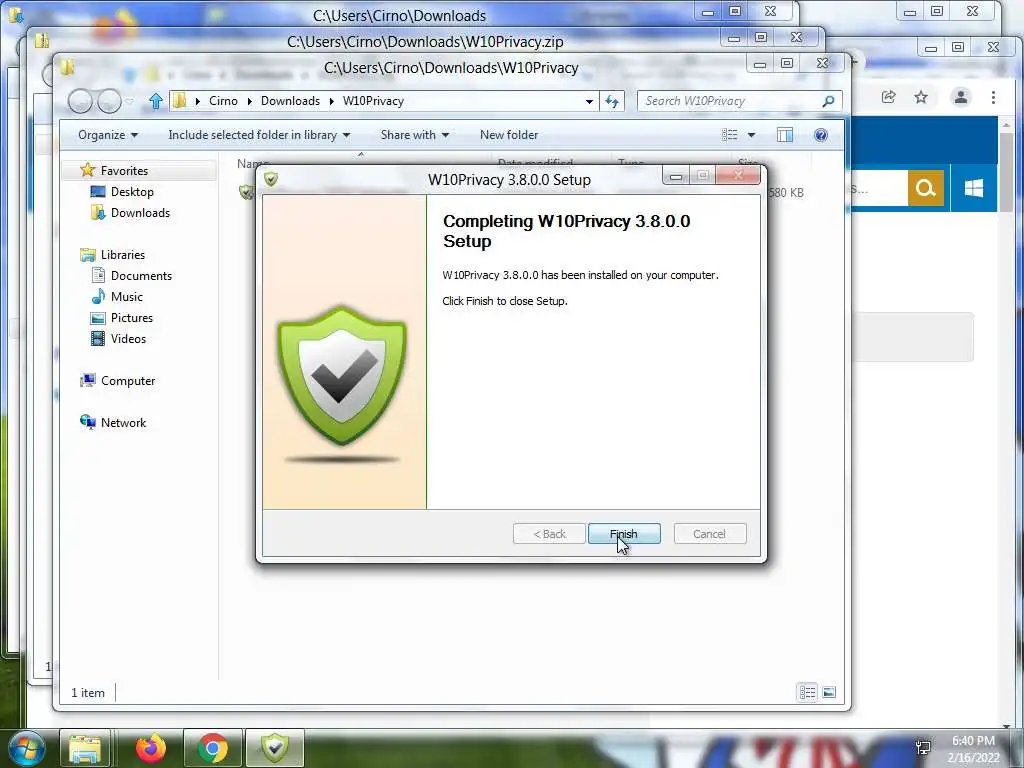Click the Downloads breadcrumb in address bar

pos(291,101)
